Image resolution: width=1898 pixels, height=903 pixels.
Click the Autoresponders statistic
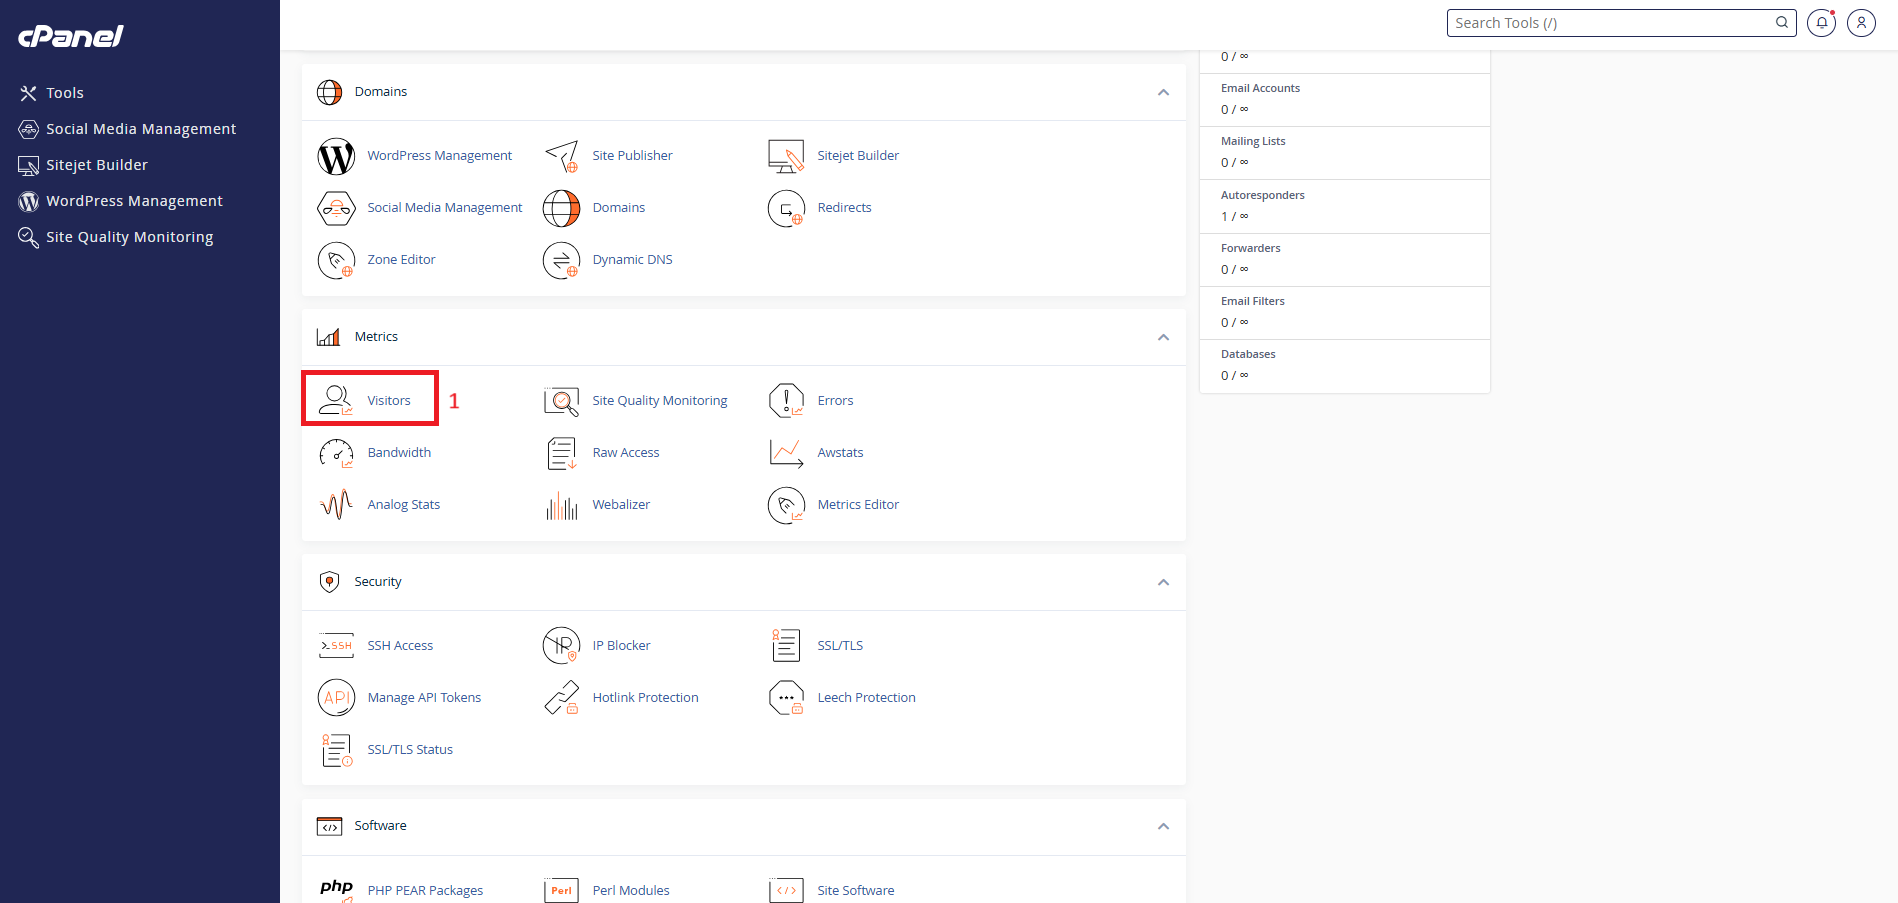pos(1344,206)
